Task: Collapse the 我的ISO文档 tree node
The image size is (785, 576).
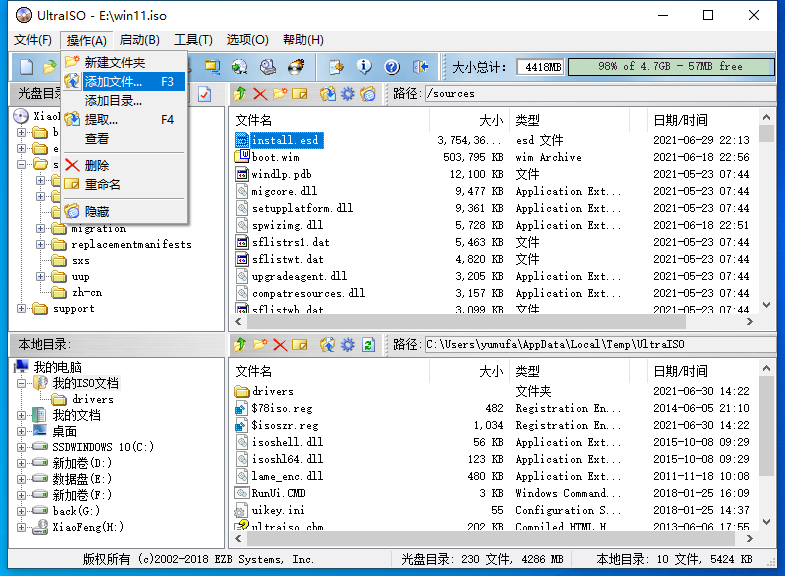Action: coord(21,384)
